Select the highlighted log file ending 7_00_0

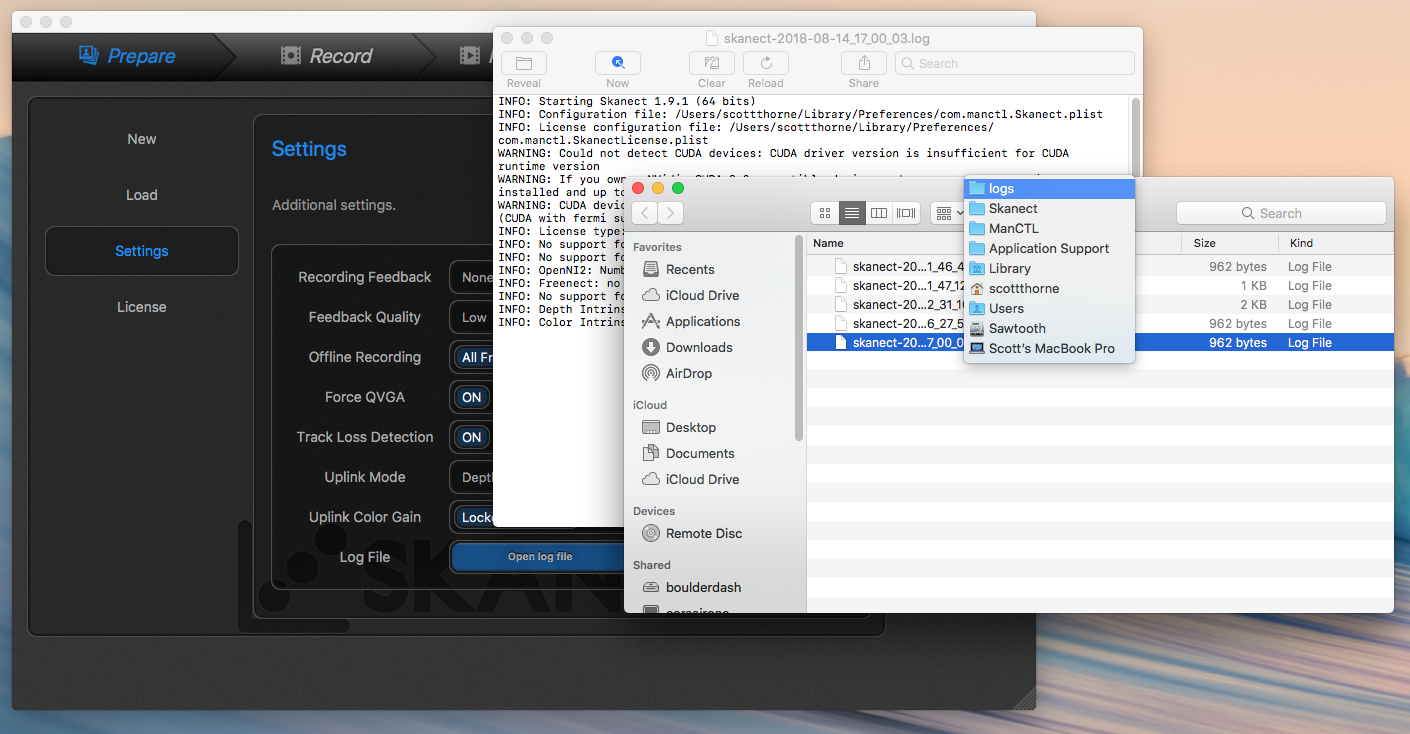pos(1100,343)
